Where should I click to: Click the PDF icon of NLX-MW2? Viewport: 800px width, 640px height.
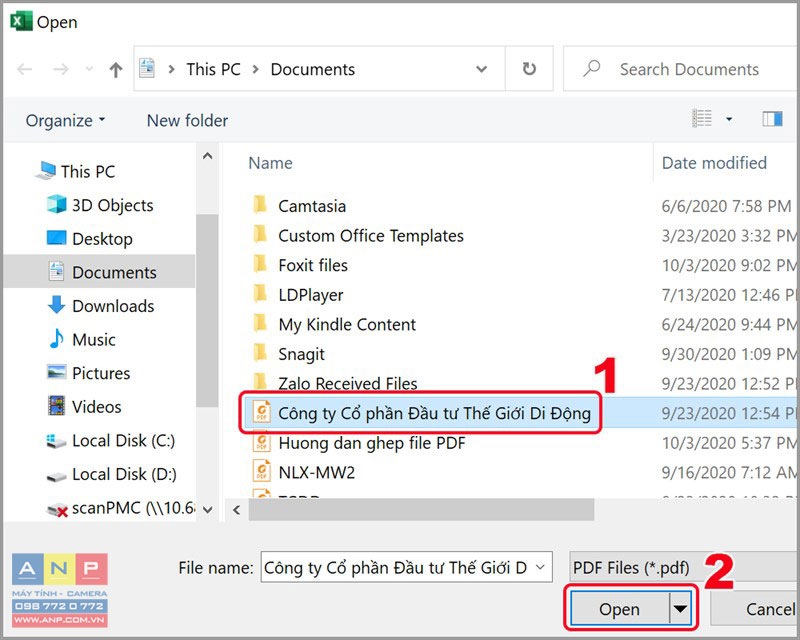(262, 471)
